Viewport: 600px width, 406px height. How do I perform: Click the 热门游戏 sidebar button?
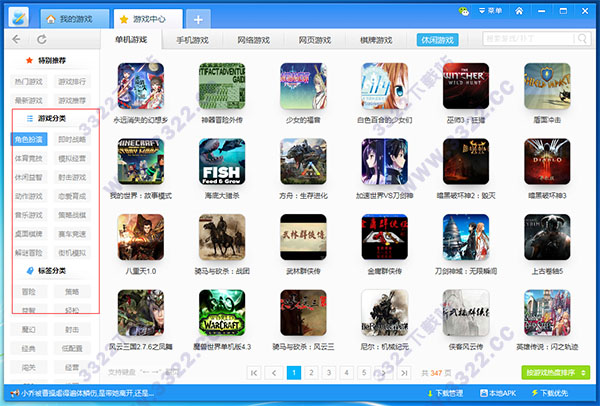29,82
